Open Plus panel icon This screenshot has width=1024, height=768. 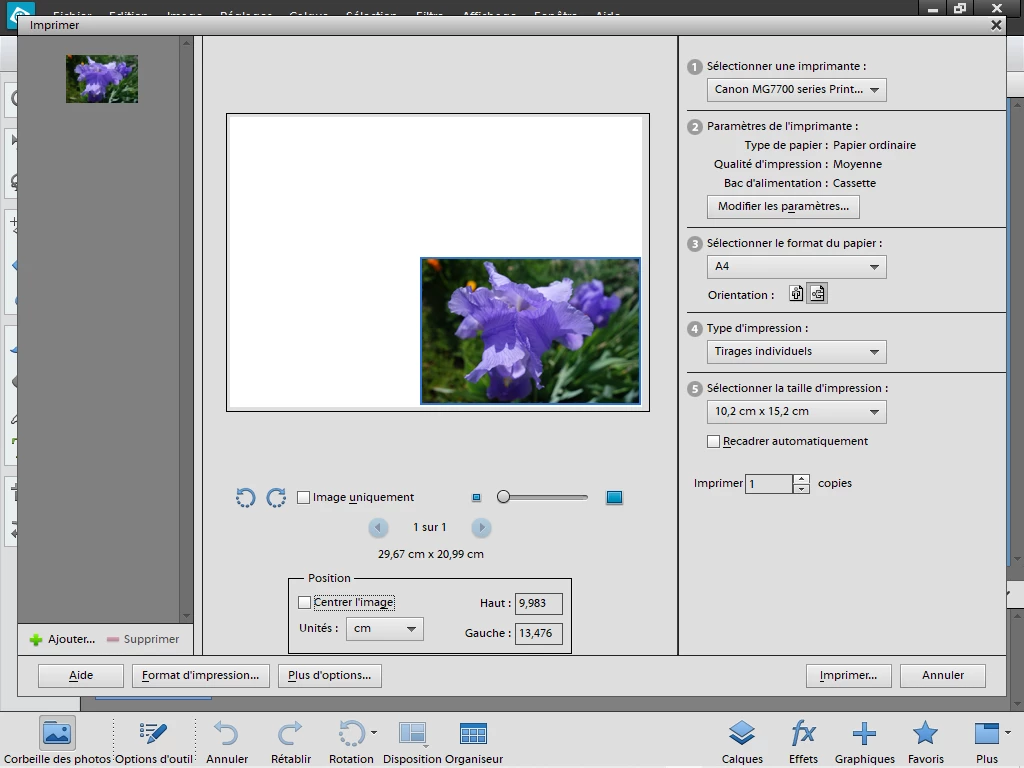[987, 734]
